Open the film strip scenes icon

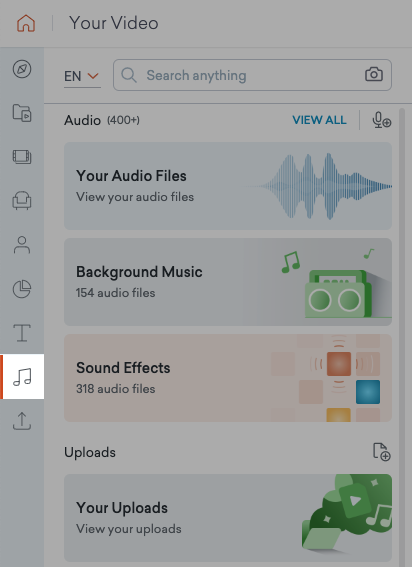pyautogui.click(x=22, y=157)
